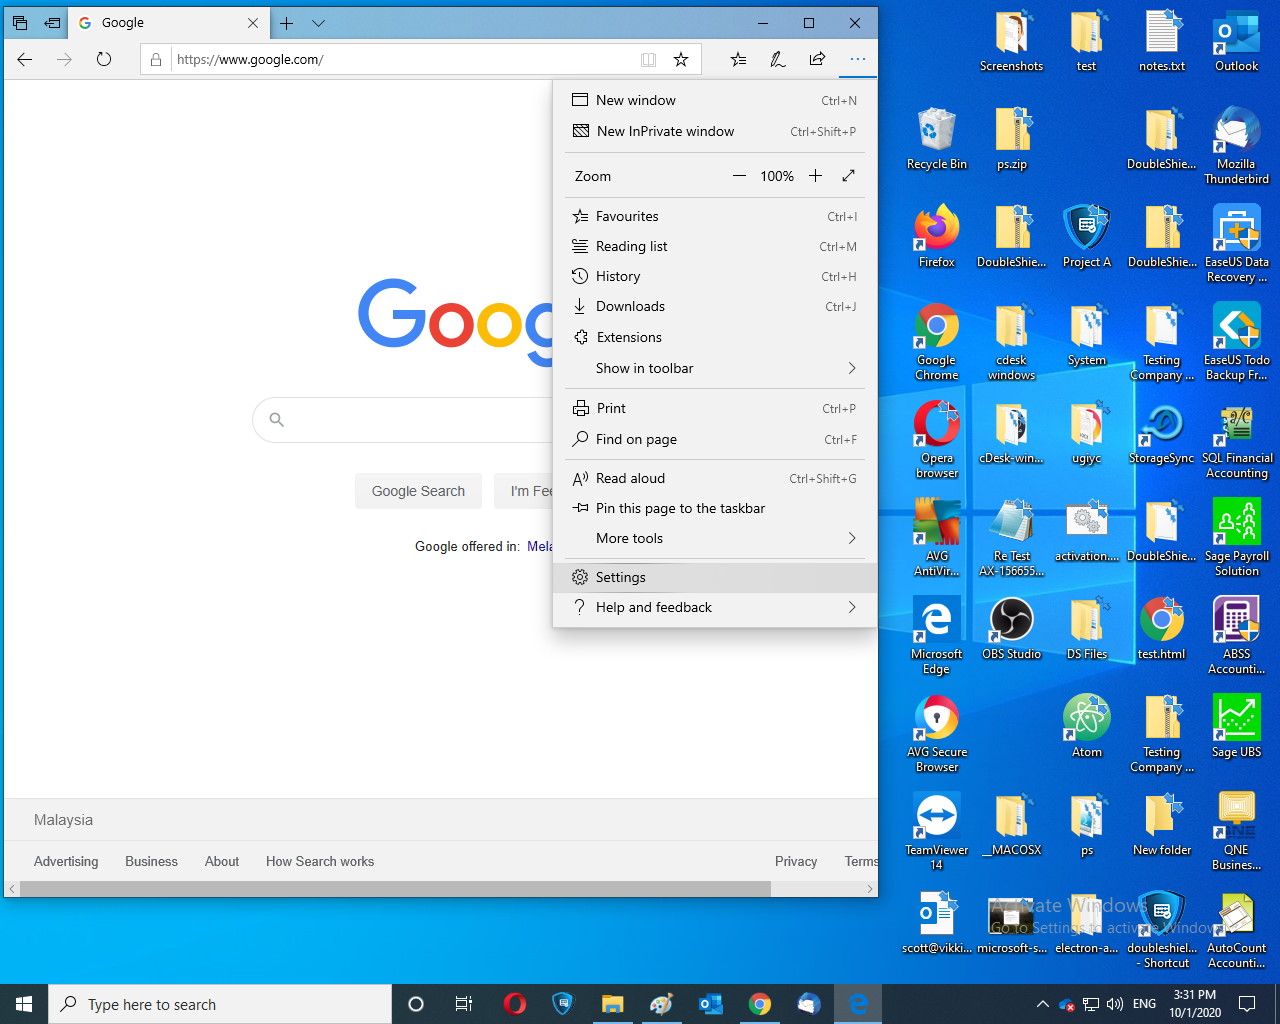Viewport: 1280px width, 1024px height.
Task: Open a new tab with plus icon
Action: coord(287,23)
